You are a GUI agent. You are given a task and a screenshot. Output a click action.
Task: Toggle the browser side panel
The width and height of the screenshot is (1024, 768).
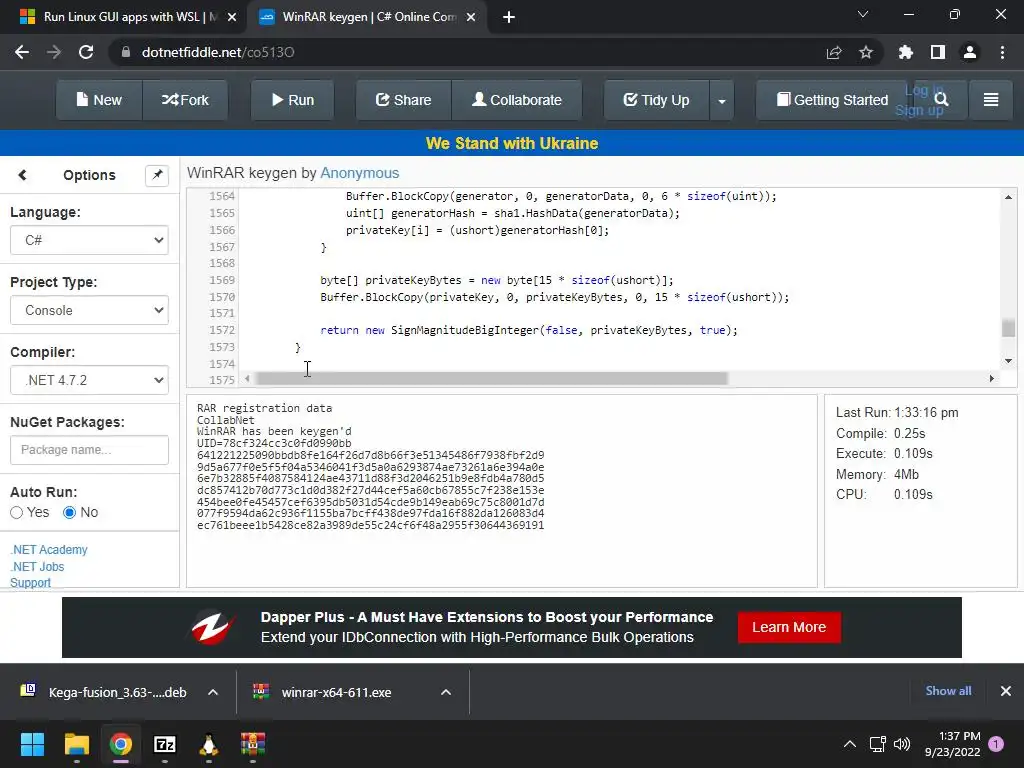pyautogui.click(x=938, y=52)
